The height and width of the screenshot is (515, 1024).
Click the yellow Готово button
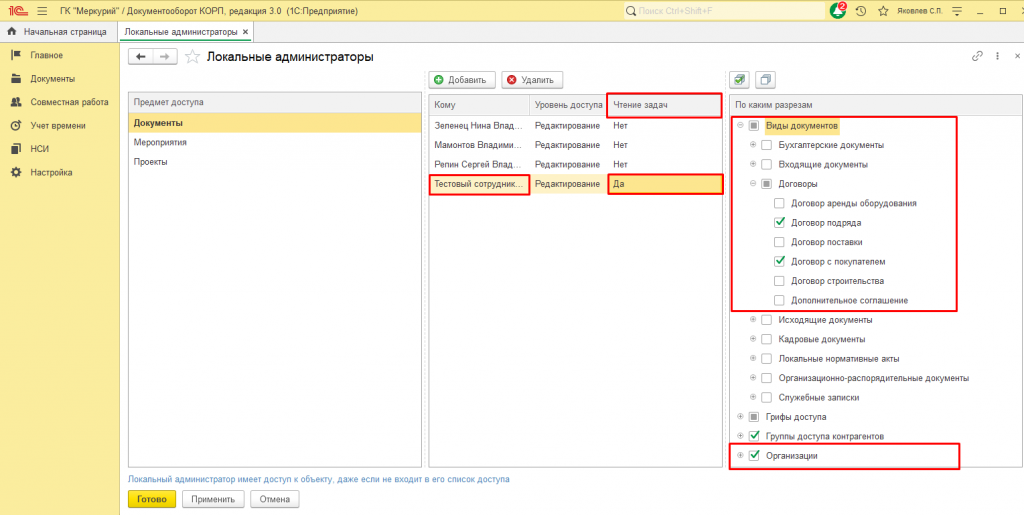pyautogui.click(x=152, y=499)
